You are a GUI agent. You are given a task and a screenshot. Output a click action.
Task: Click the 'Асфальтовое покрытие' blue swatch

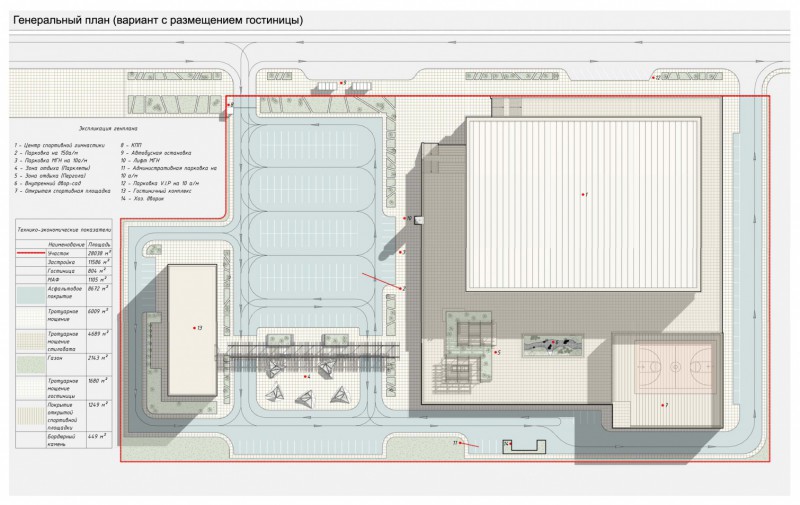coord(30,294)
